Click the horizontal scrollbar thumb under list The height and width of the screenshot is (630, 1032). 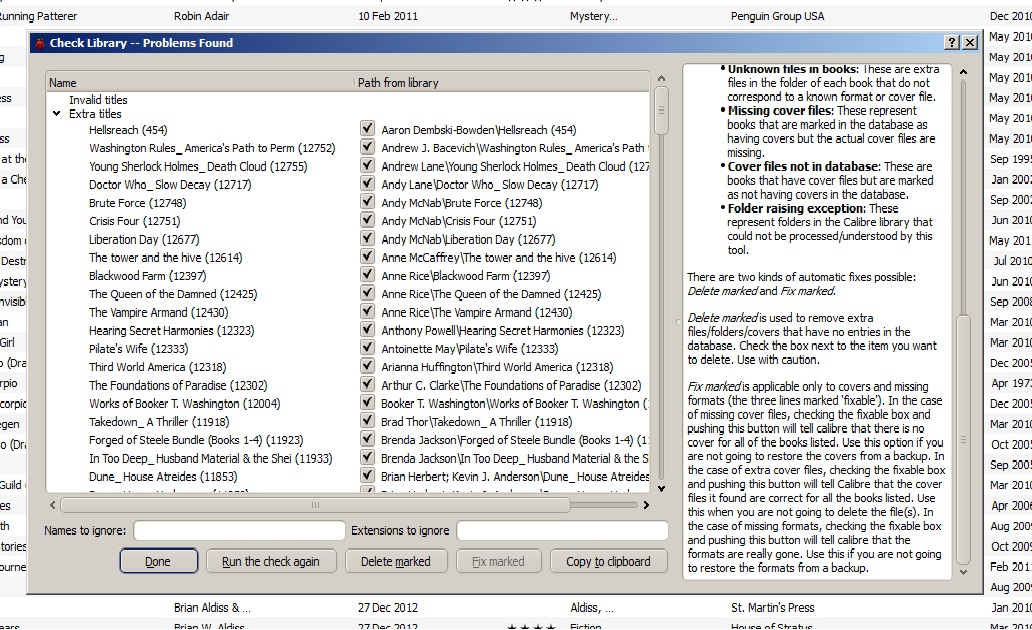click(x=315, y=505)
